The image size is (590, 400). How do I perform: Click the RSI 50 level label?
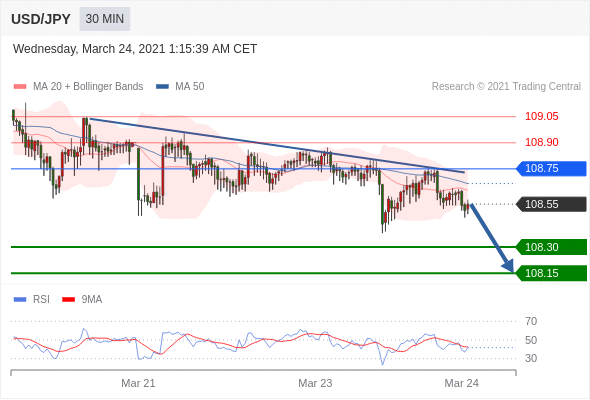[x=531, y=340]
